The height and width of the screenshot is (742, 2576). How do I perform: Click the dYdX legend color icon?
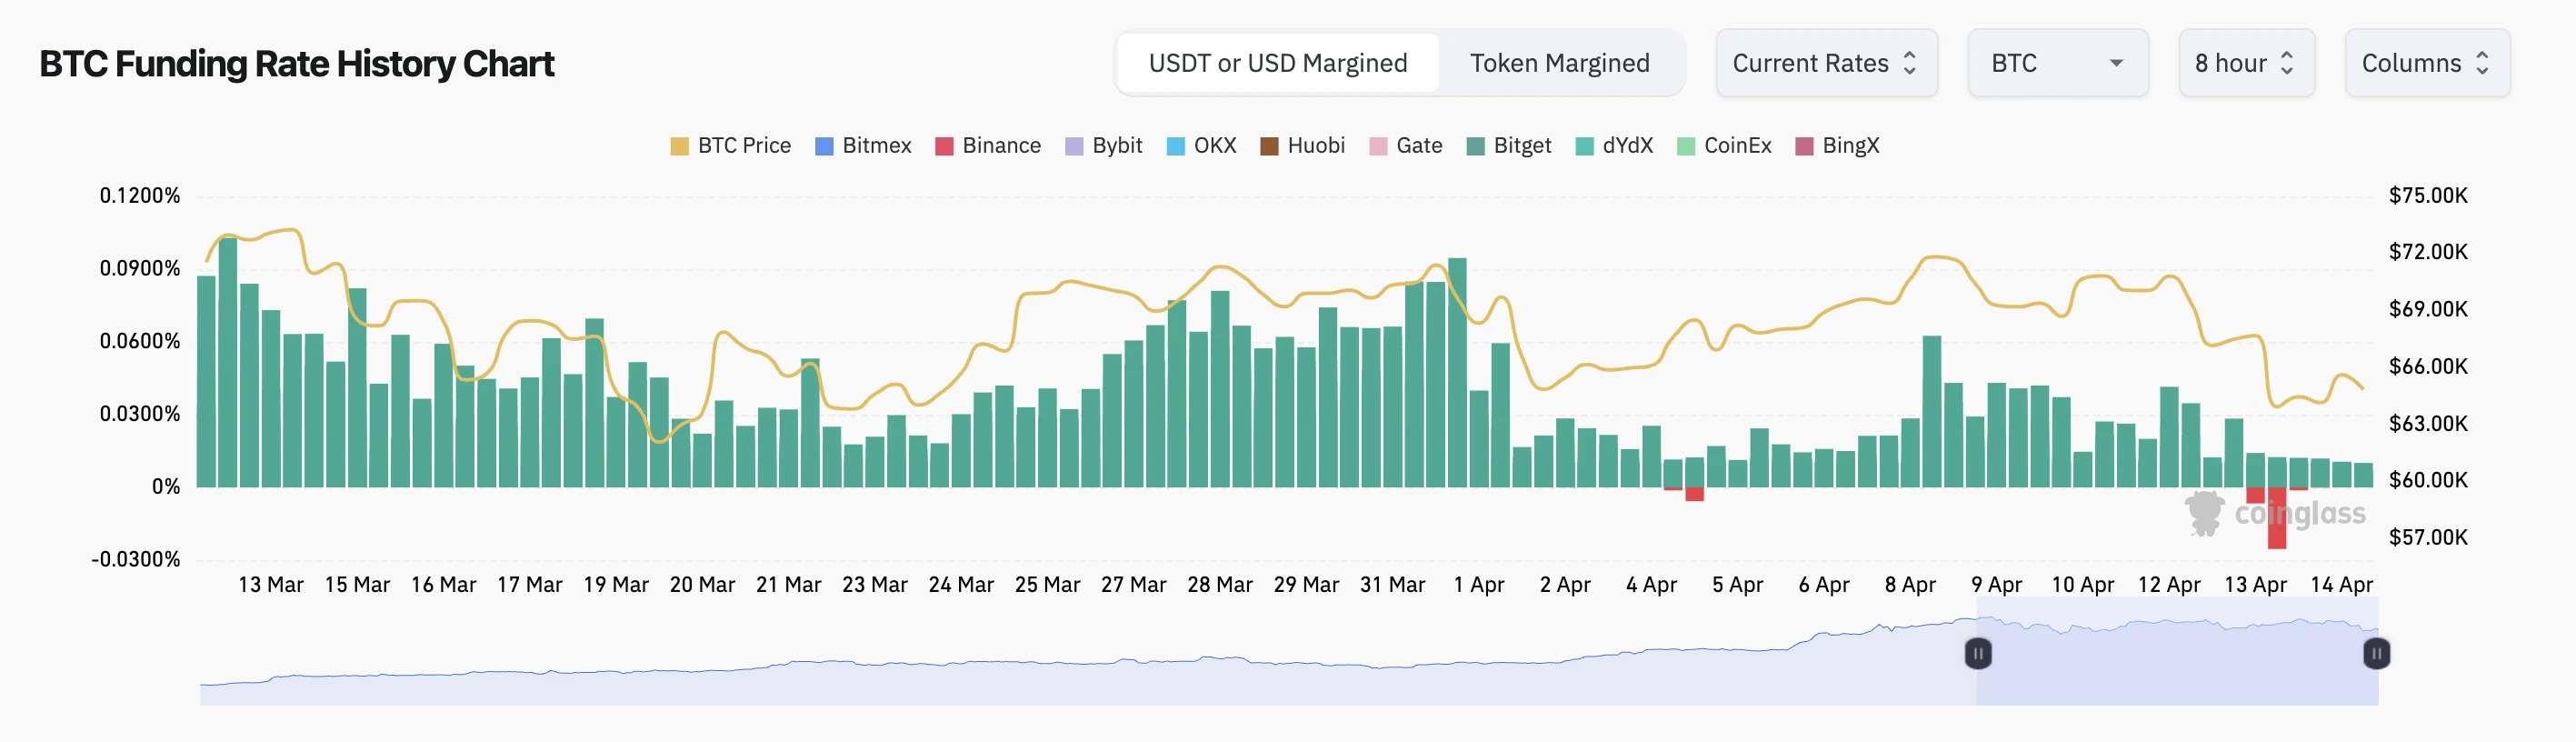1584,146
